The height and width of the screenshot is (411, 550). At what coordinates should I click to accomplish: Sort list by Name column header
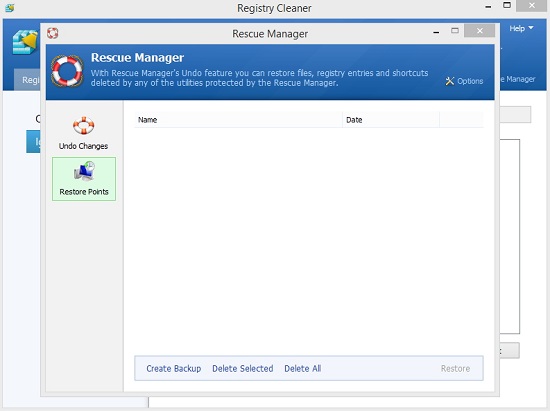(x=238, y=120)
